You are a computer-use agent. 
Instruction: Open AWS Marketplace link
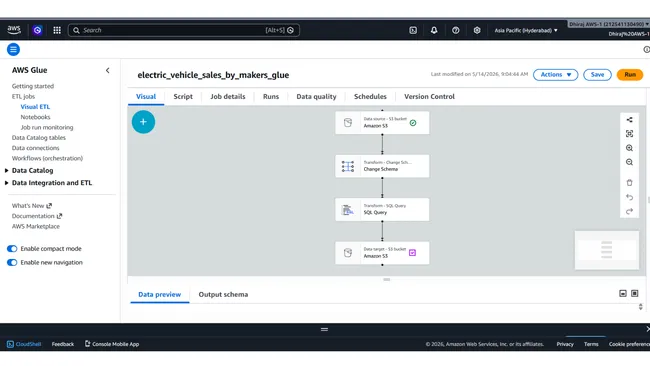(36, 226)
